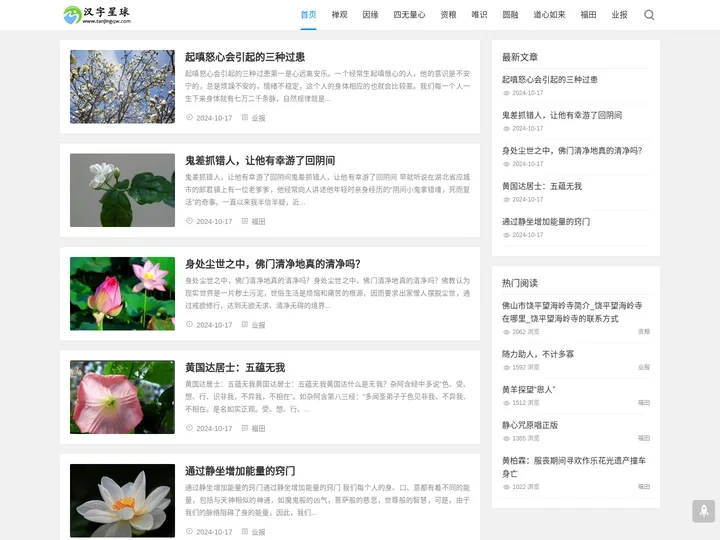Open popular post 随力助人，不计多寡
Viewport: 720px width, 540px height.
pos(538,354)
